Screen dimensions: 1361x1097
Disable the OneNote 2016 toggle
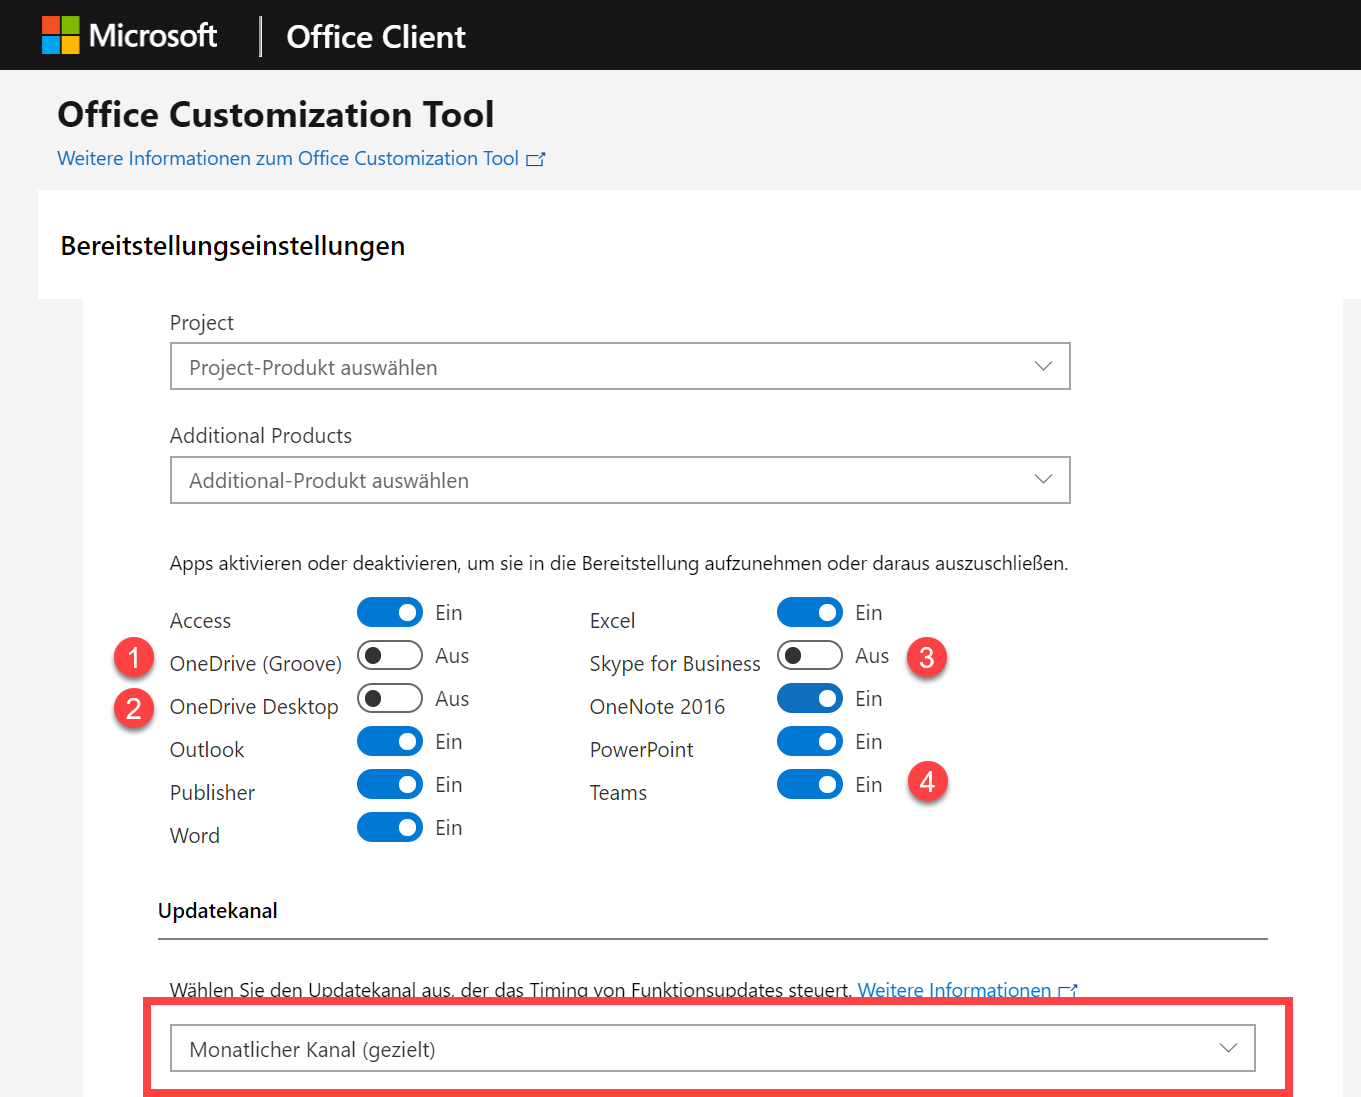point(810,698)
